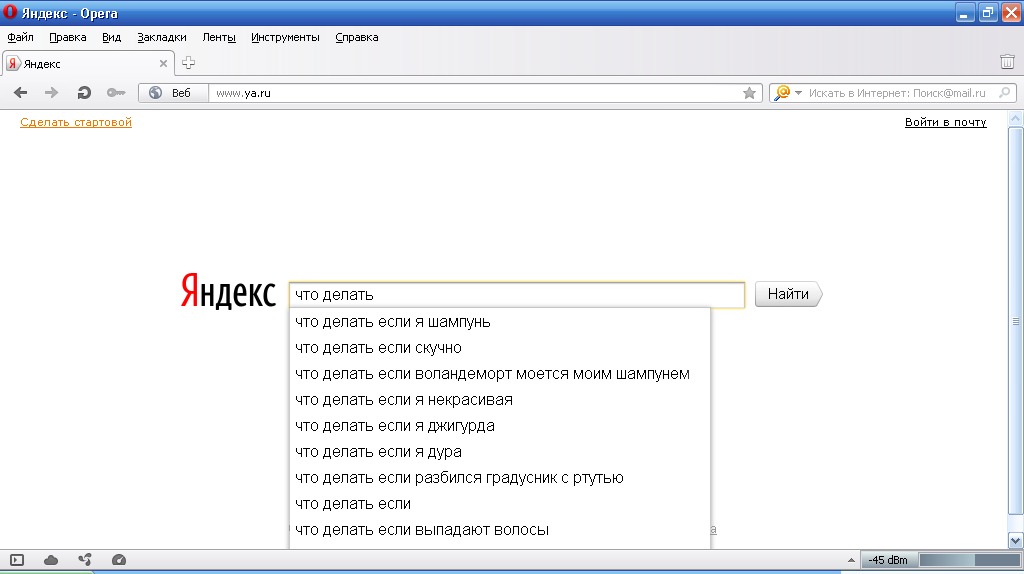The image size is (1024, 574).
Task: Select suggestion 'что делать если я шампунь'
Action: click(500, 322)
